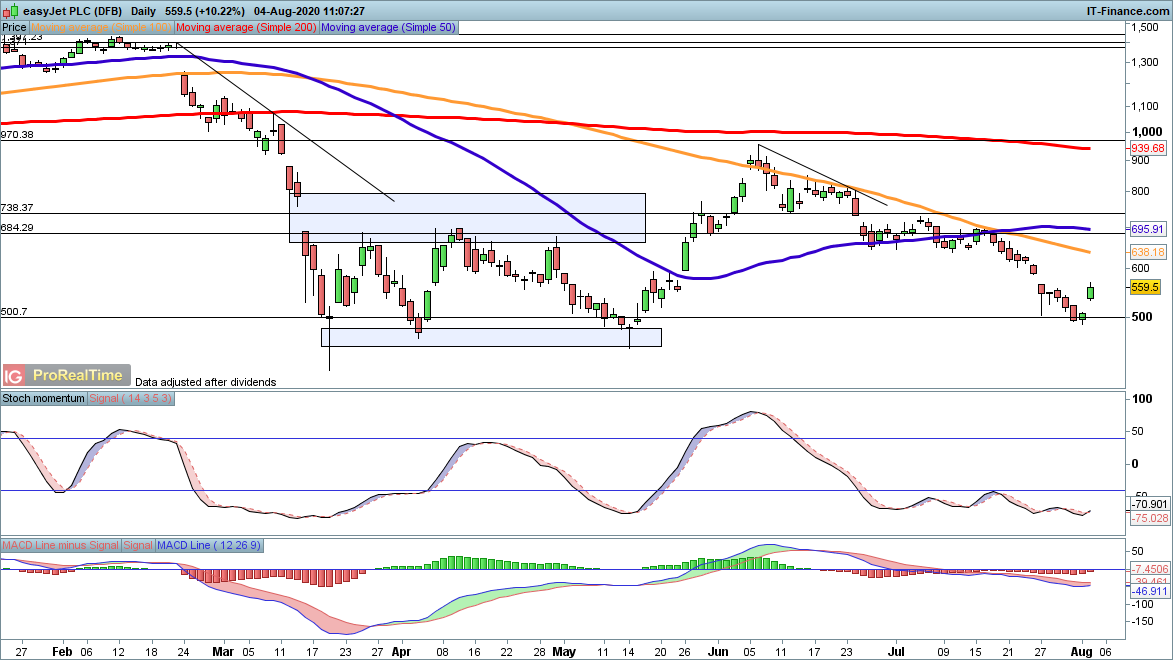Click the MACD Line (12 26 9) label

pos(208,545)
